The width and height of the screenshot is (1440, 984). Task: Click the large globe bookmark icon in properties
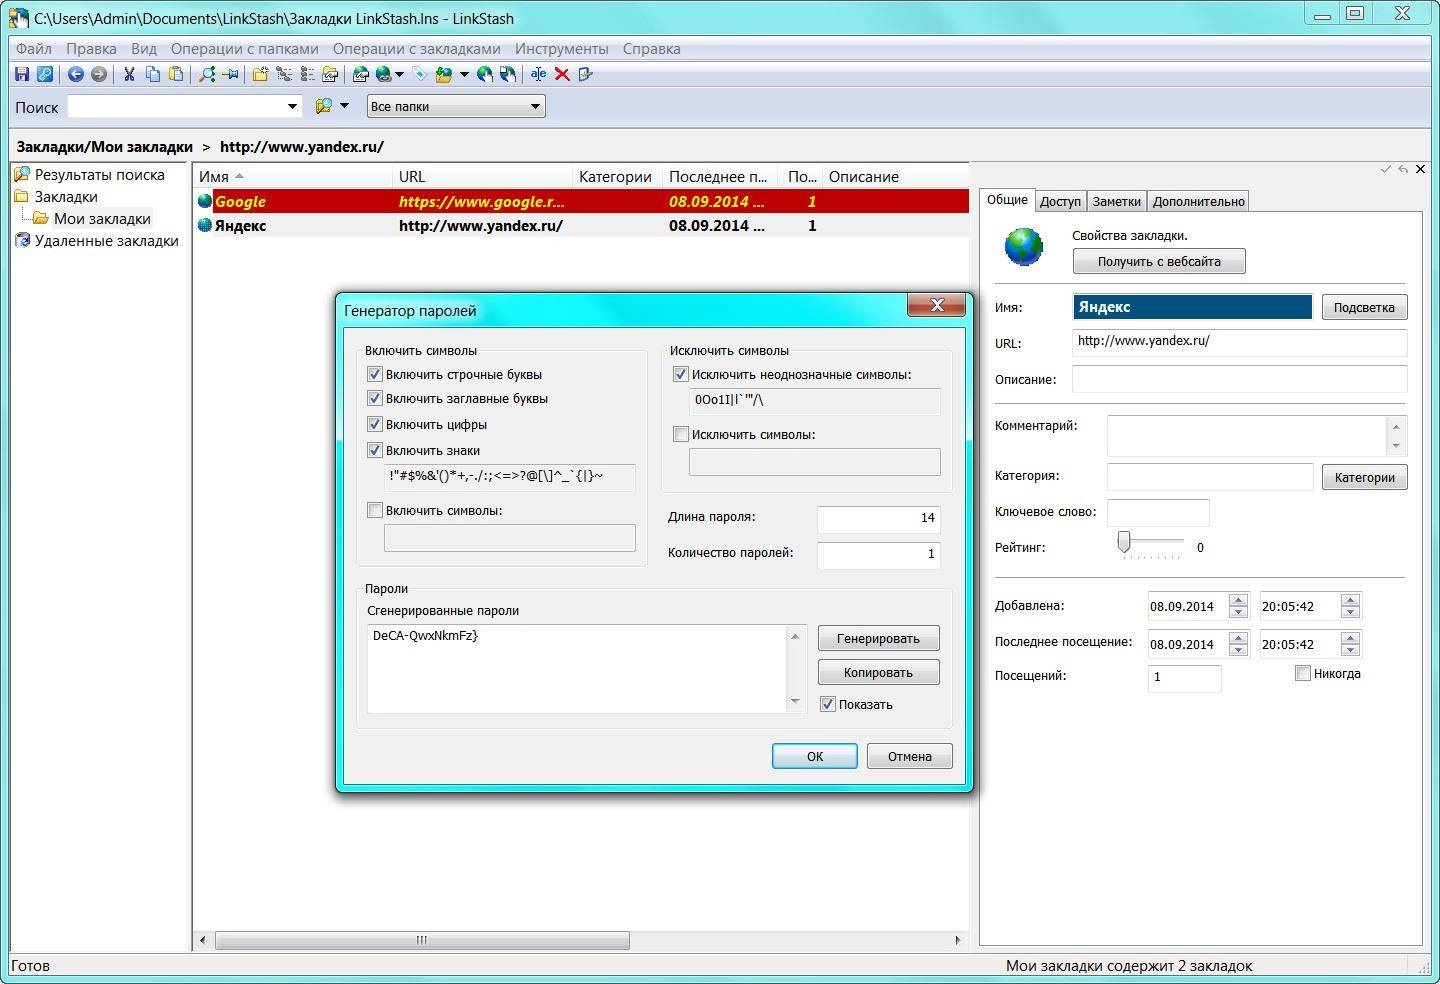tap(1024, 247)
